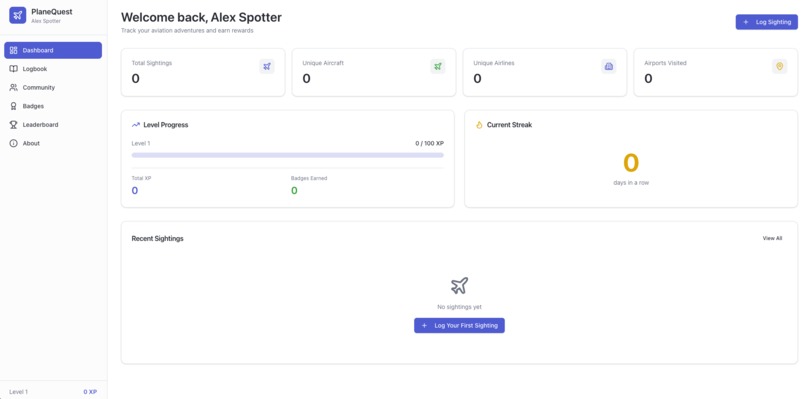Click the Alex Spotter name under PlaneQuest
This screenshot has width=806, height=399.
click(x=46, y=21)
